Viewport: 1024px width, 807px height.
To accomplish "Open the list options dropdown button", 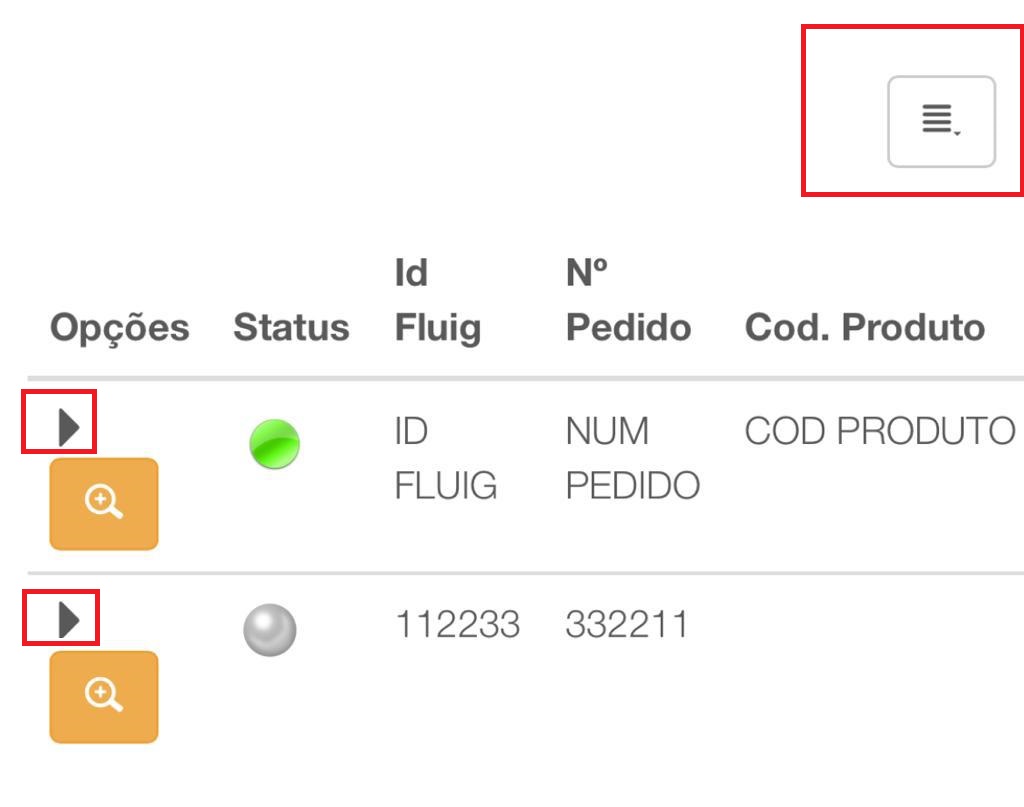I will coord(941,121).
